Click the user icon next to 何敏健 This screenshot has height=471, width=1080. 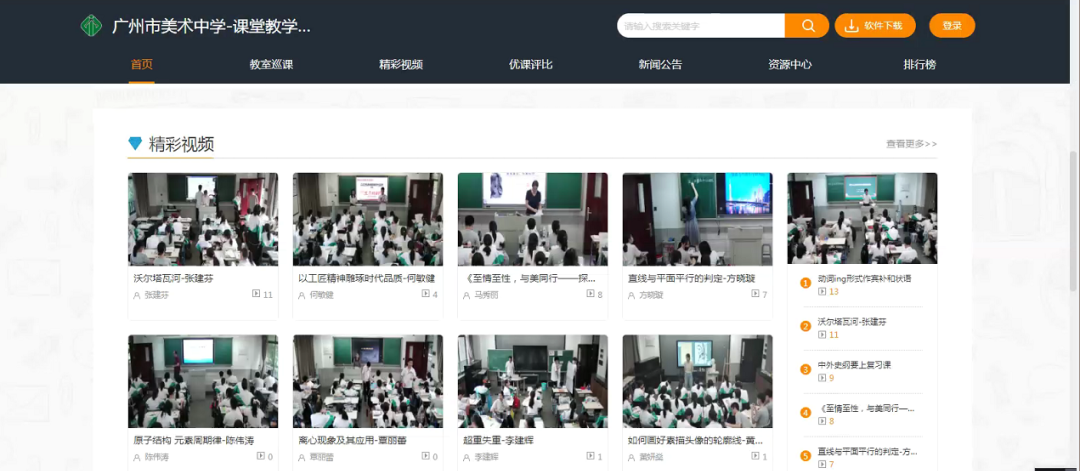click(x=302, y=295)
